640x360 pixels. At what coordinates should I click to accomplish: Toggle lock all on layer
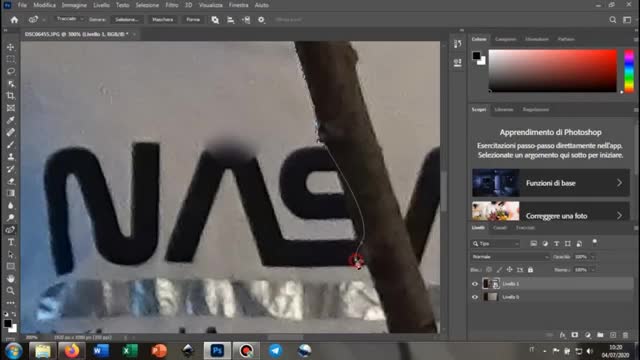coord(530,270)
